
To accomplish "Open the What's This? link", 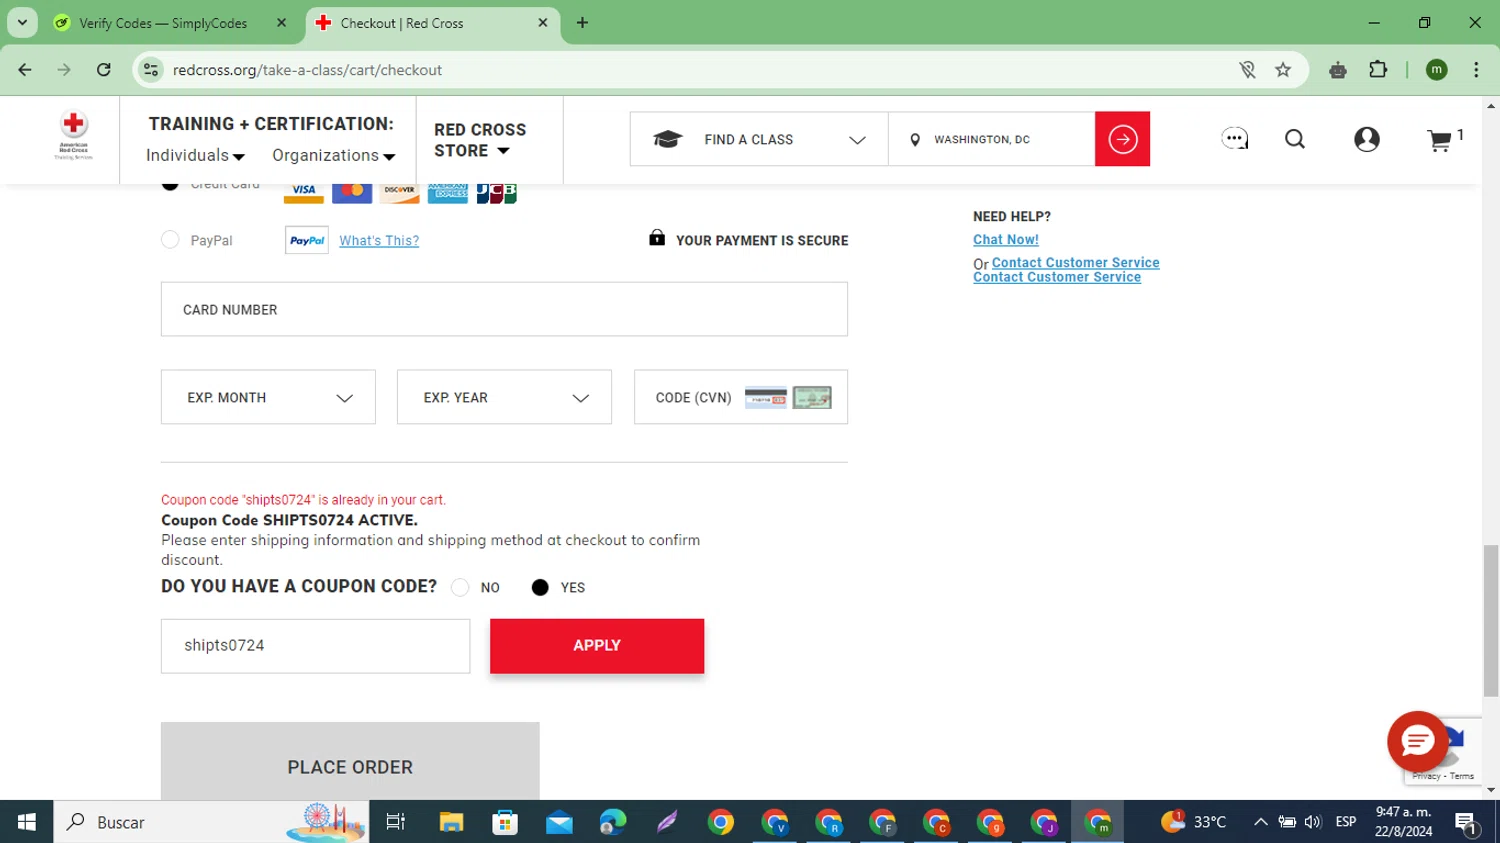I will [x=379, y=241].
